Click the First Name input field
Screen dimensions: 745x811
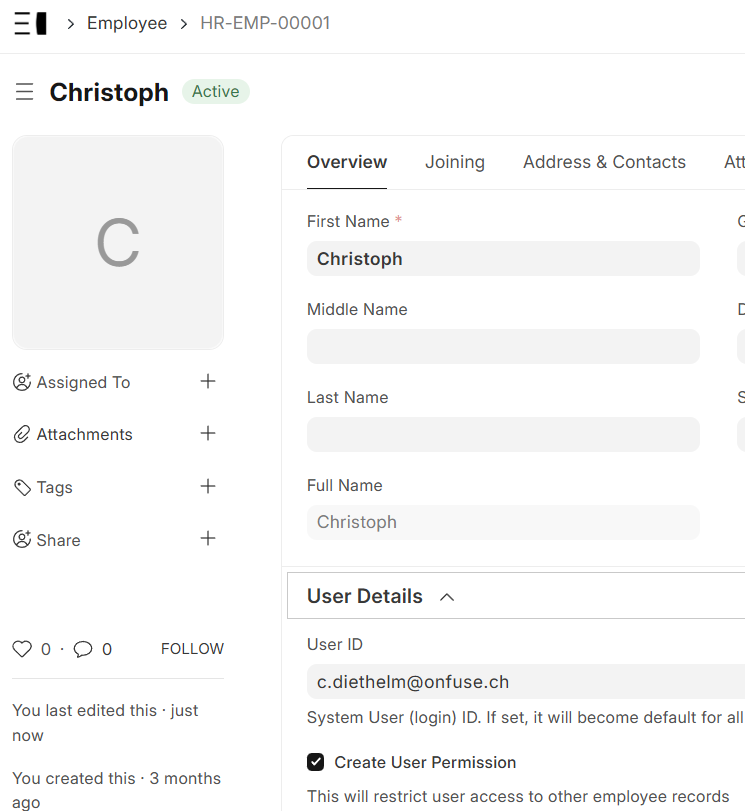503,259
